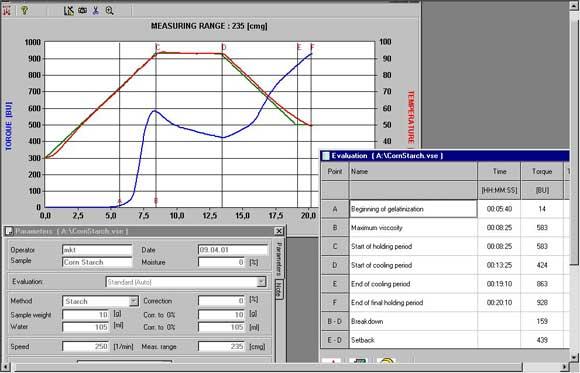Click the axis scaling toolbar icon

click(x=68, y=10)
